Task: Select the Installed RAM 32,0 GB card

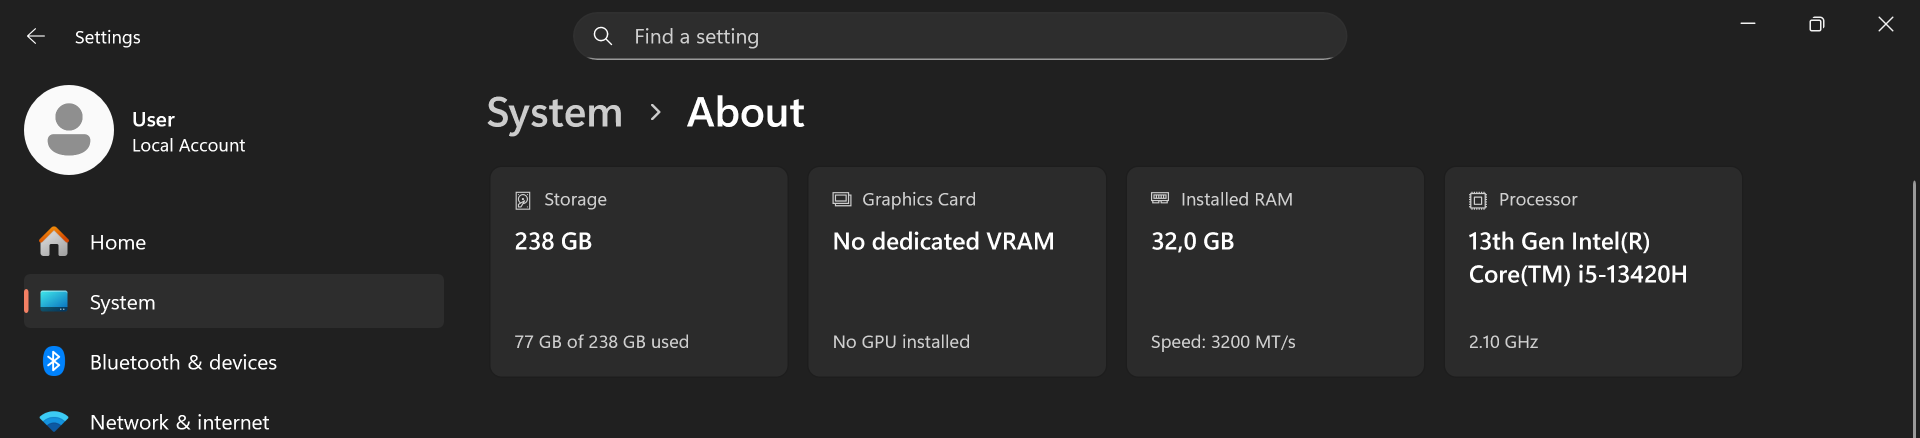Action: click(x=1275, y=272)
